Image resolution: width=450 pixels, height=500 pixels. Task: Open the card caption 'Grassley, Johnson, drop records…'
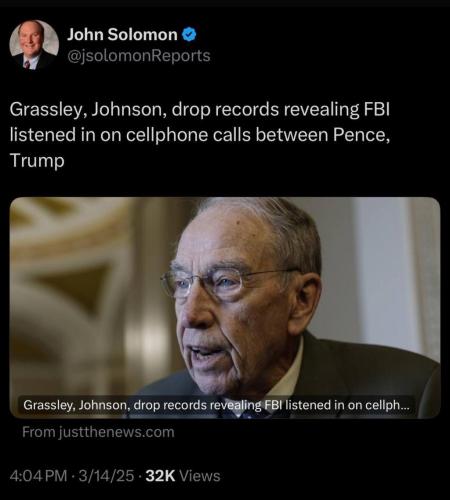216,405
